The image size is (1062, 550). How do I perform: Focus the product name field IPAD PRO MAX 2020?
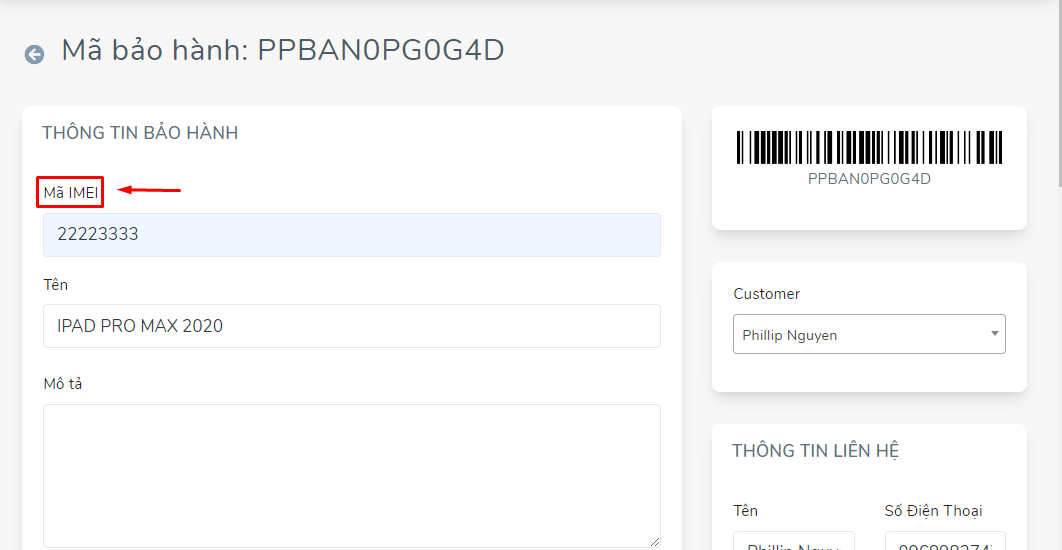[352, 326]
